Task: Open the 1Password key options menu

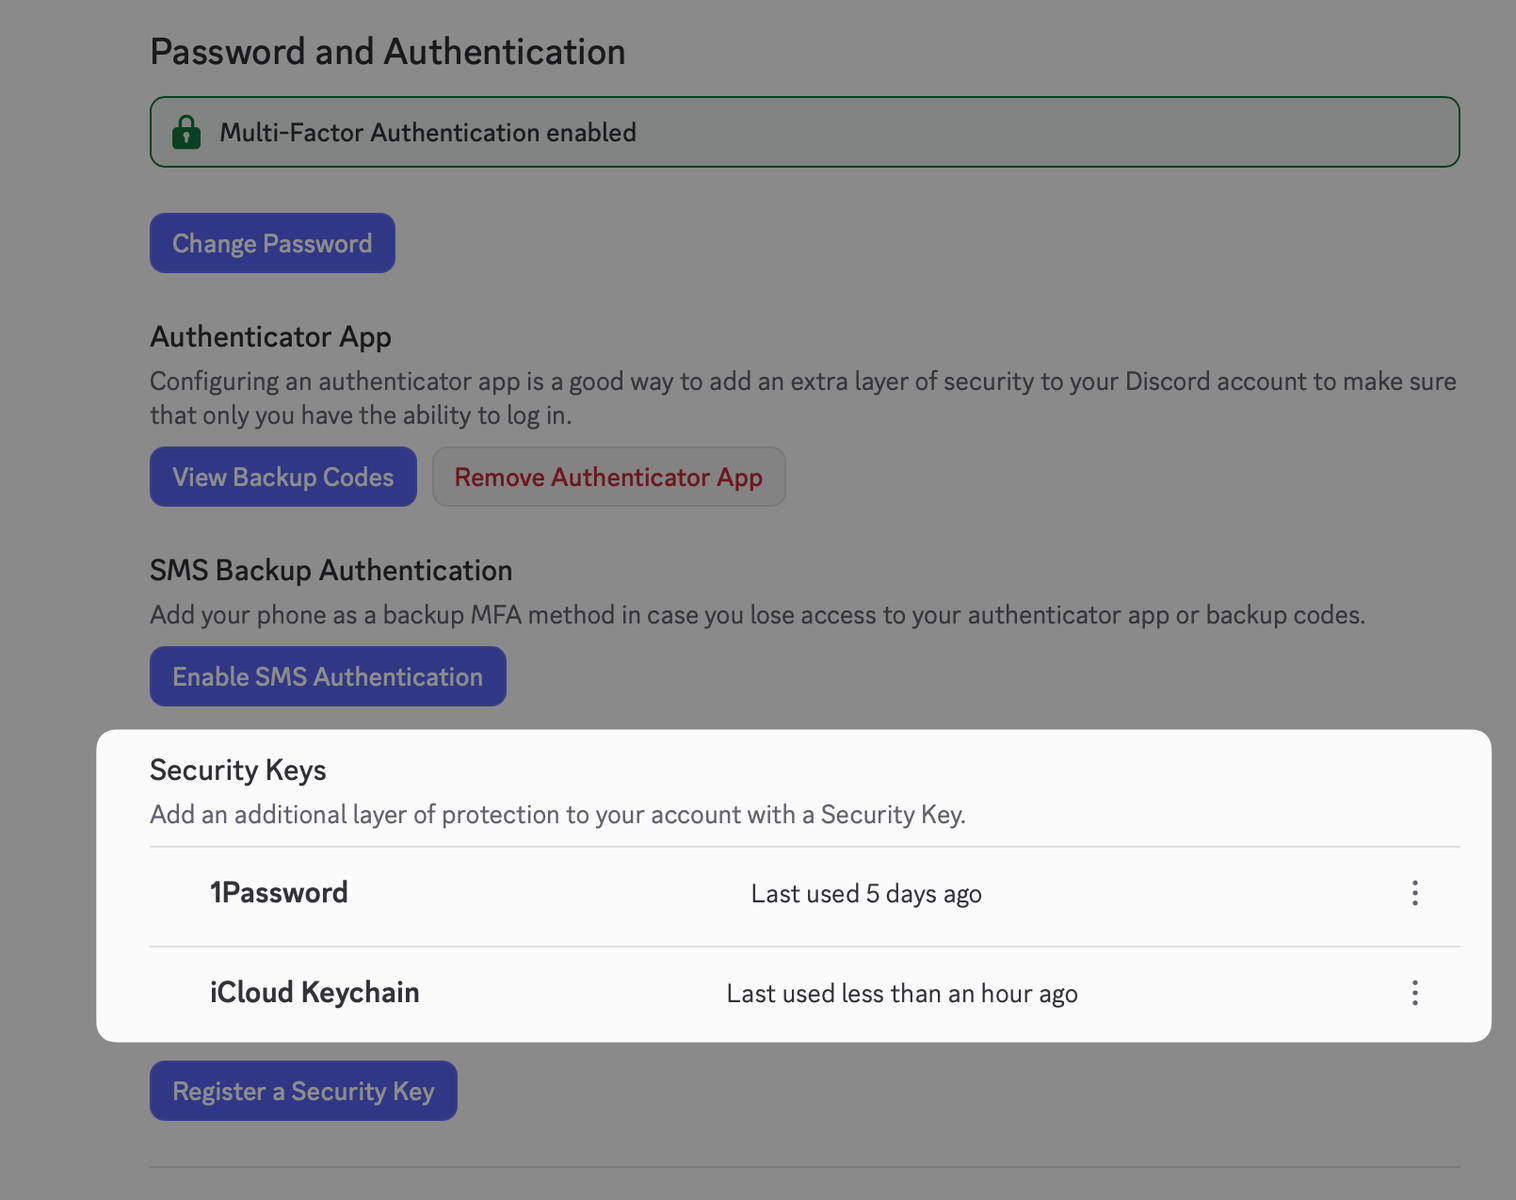Action: [x=1414, y=893]
